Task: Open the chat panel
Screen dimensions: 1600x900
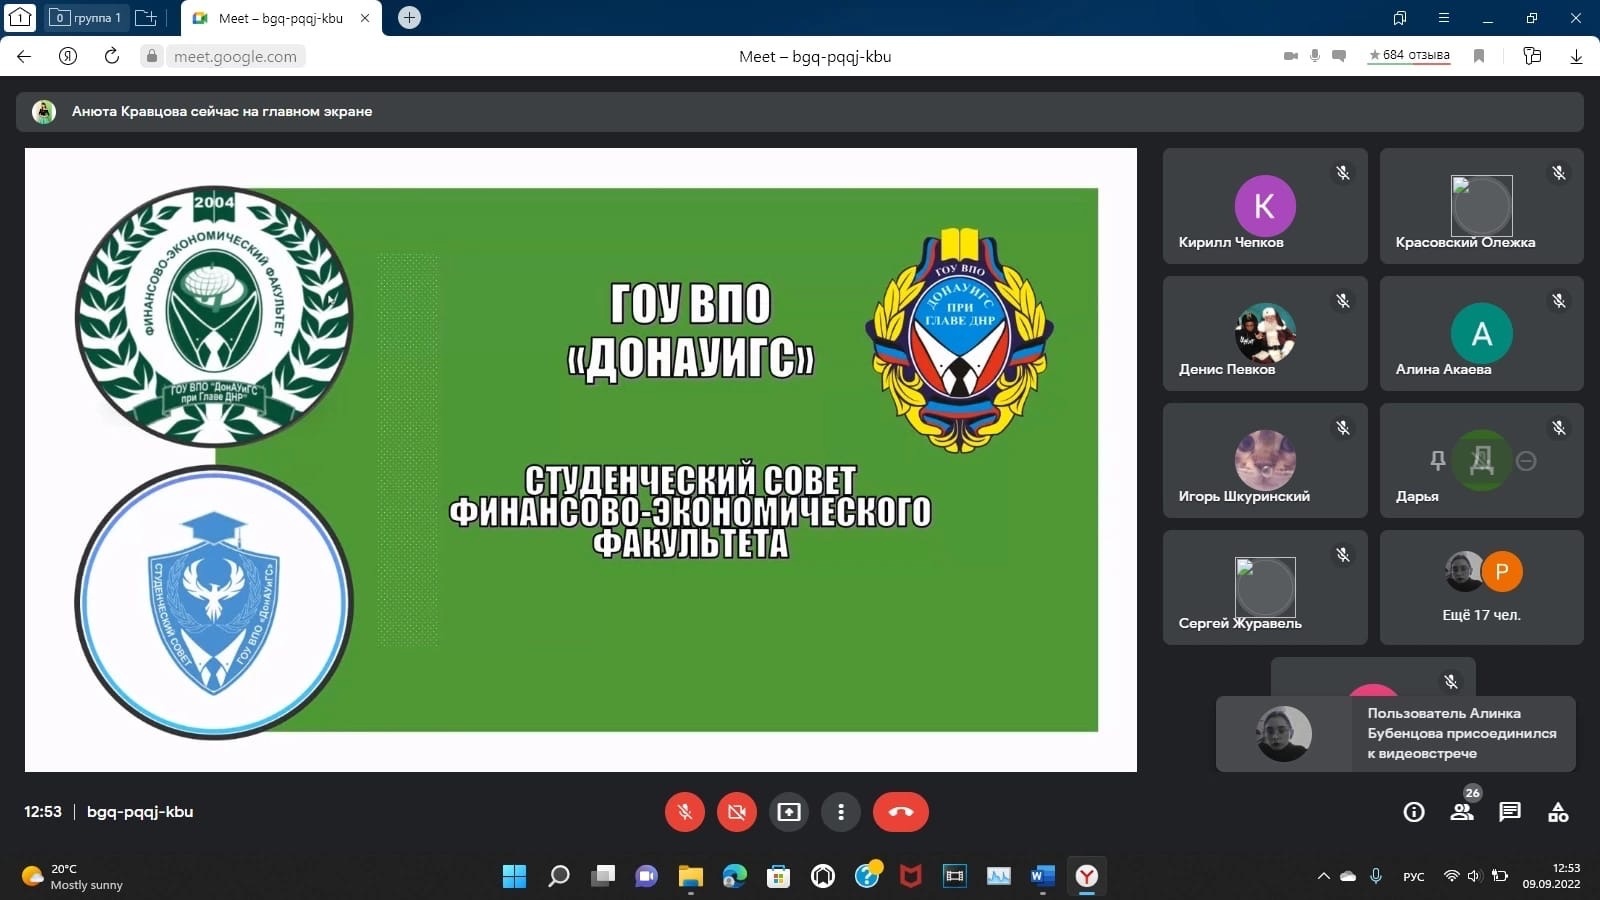Action: [1510, 812]
